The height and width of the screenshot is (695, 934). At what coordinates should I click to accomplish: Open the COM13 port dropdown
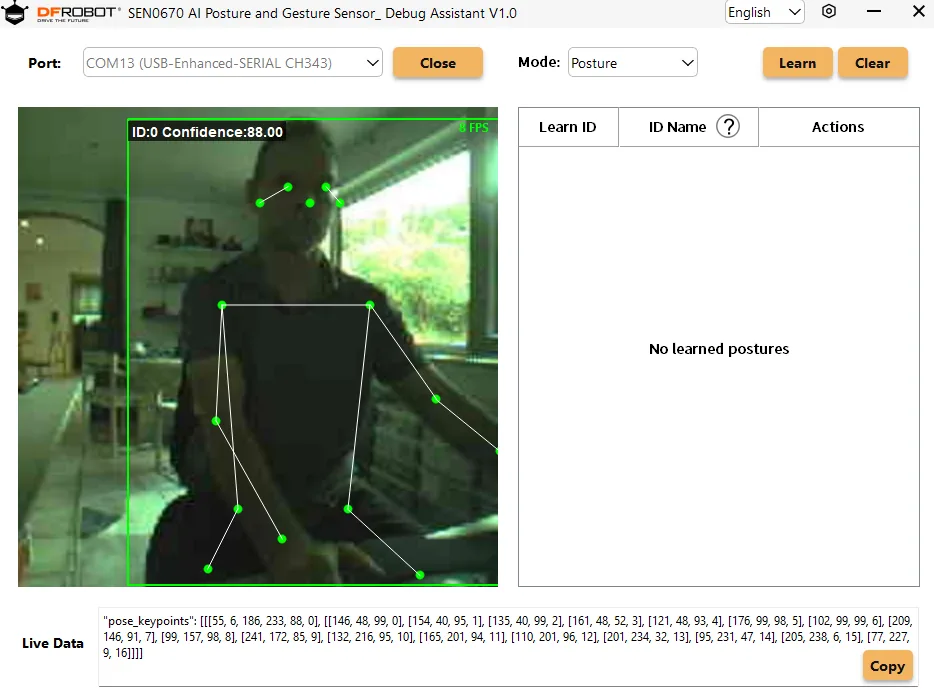(233, 63)
